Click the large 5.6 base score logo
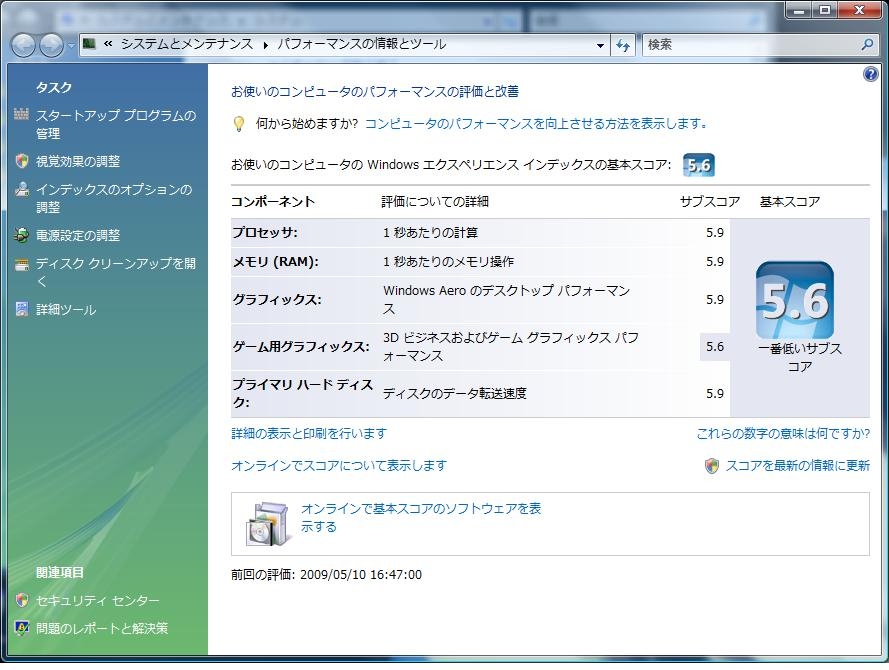This screenshot has width=889, height=670. pyautogui.click(x=795, y=300)
